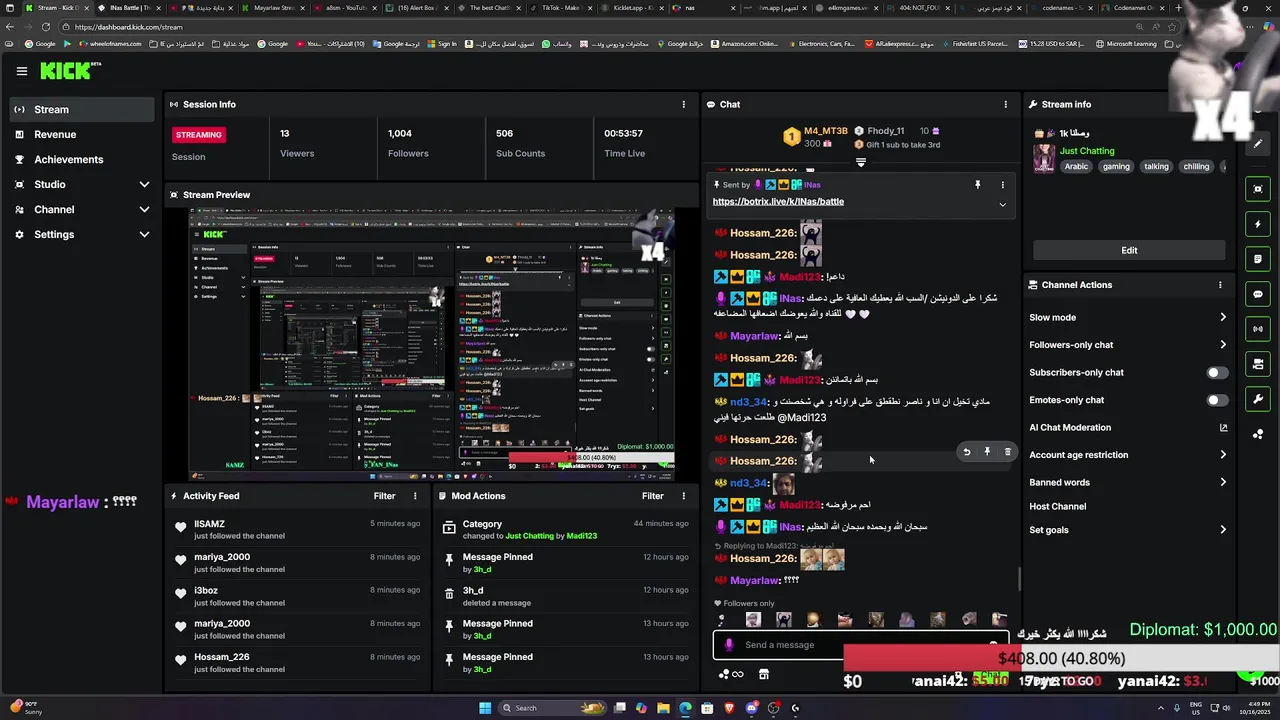The image size is (1280, 720).
Task: Toggle Subscribers-only chat switch
Action: point(1217,373)
